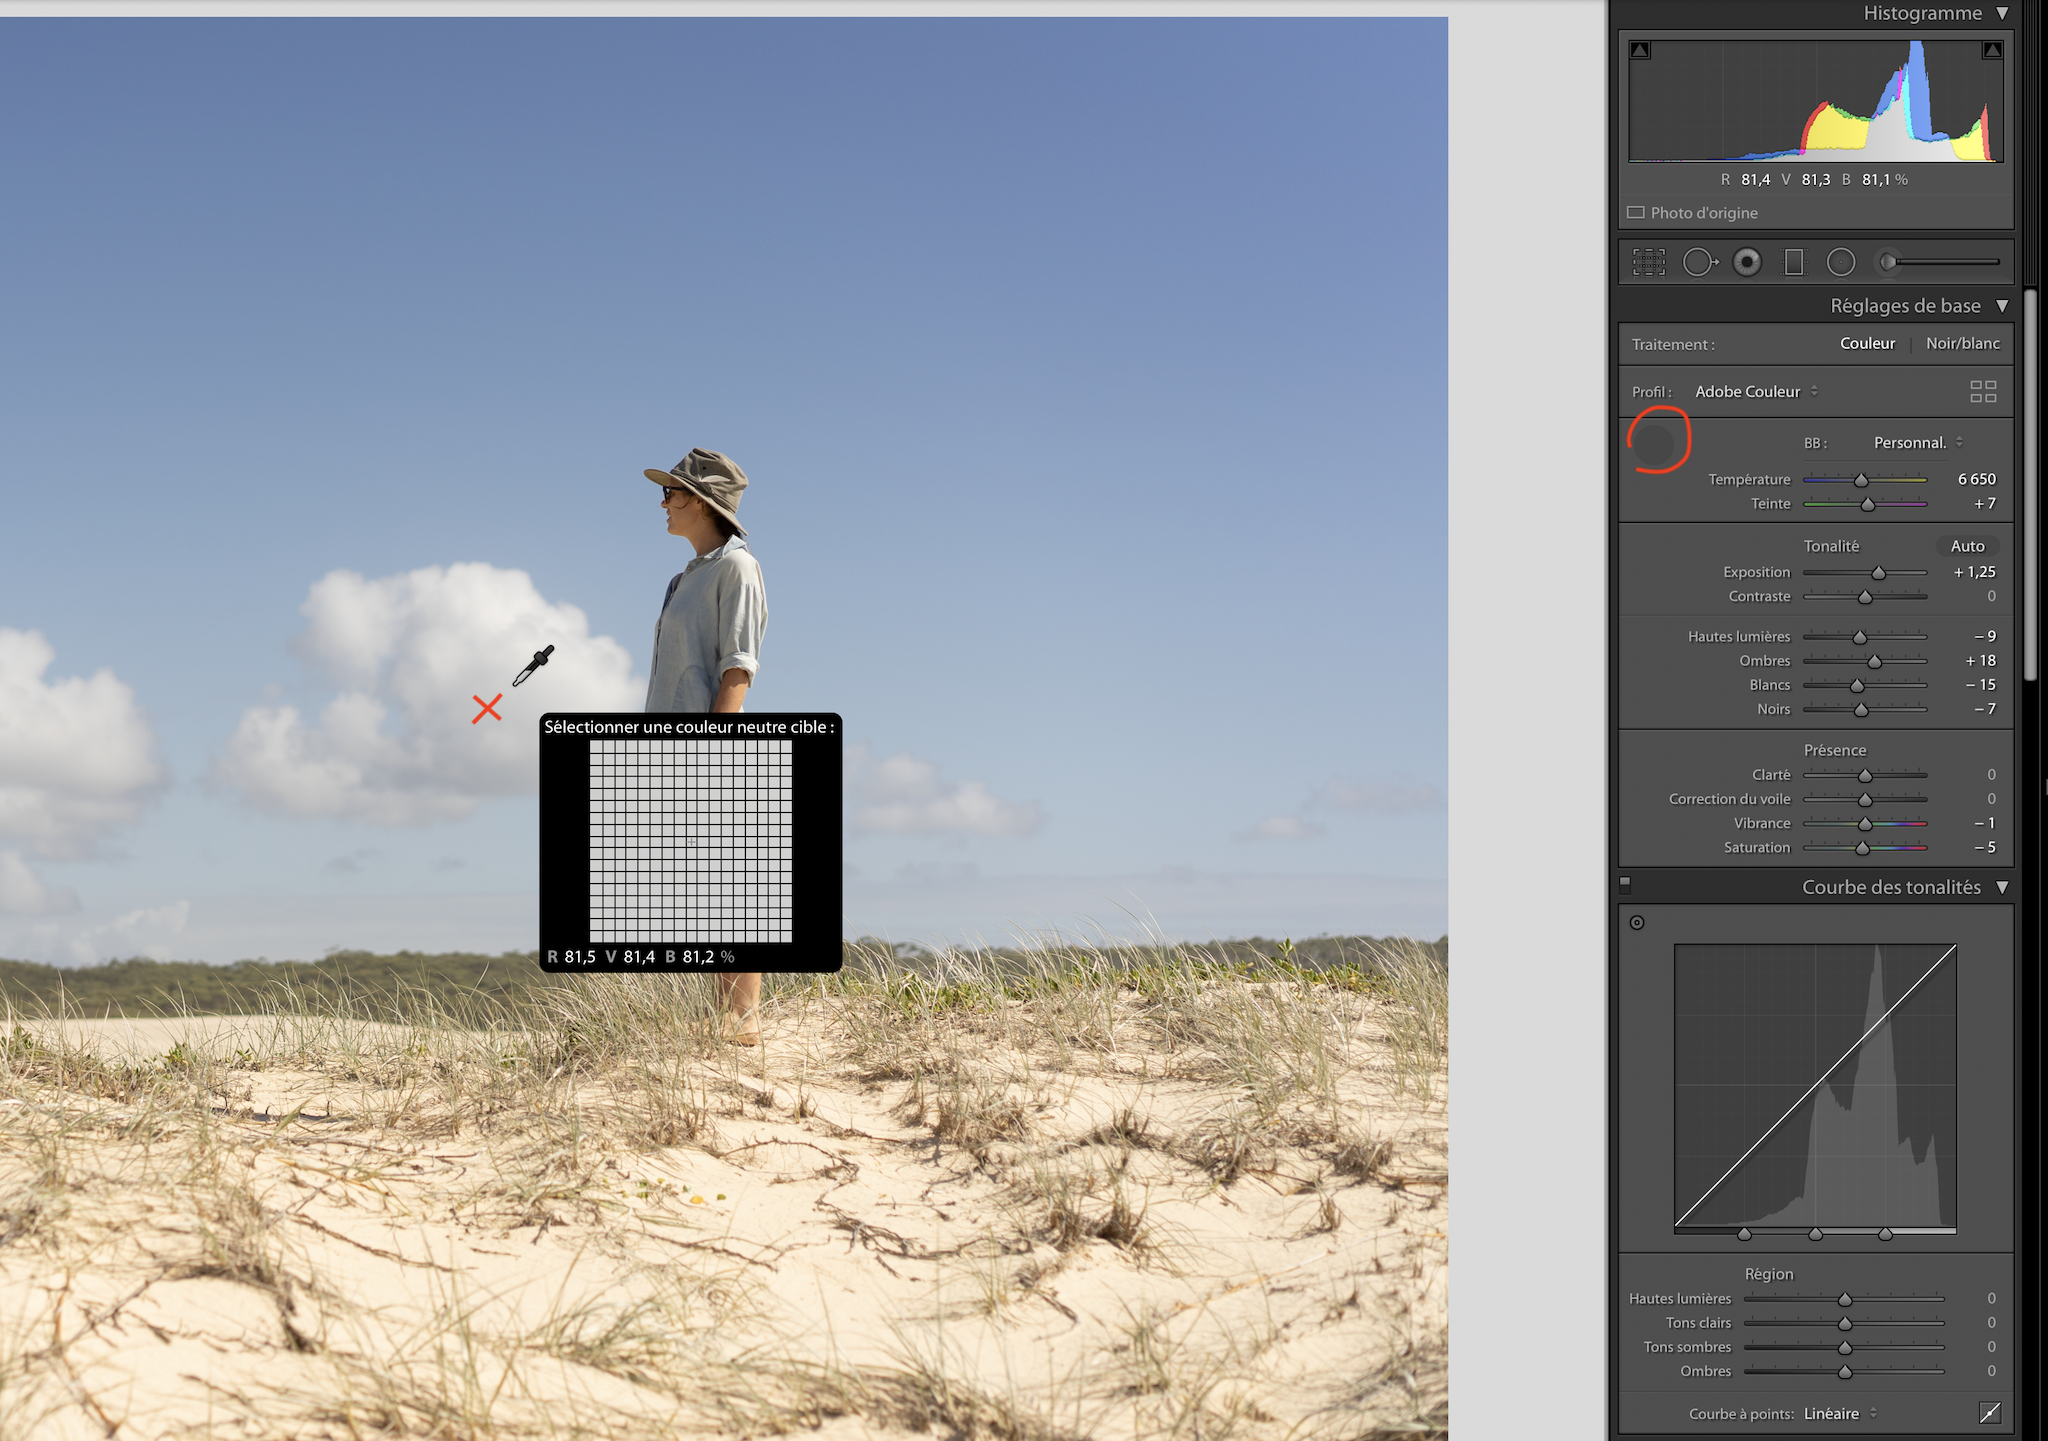Open the profile browser grid icon
The width and height of the screenshot is (2048, 1441).
1983,391
